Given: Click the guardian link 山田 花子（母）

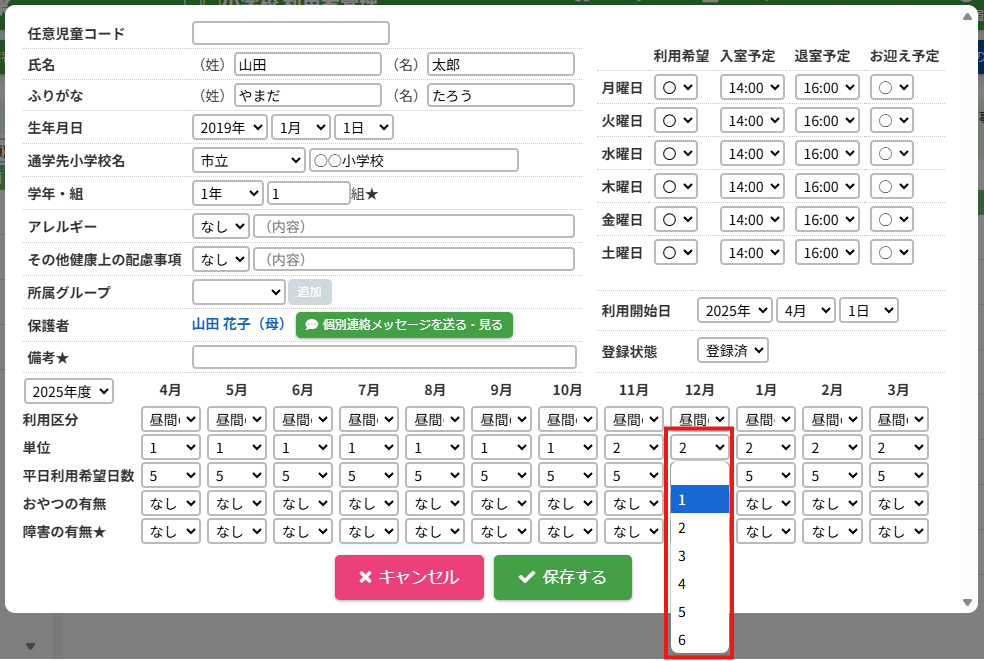Looking at the screenshot, I should tap(239, 325).
